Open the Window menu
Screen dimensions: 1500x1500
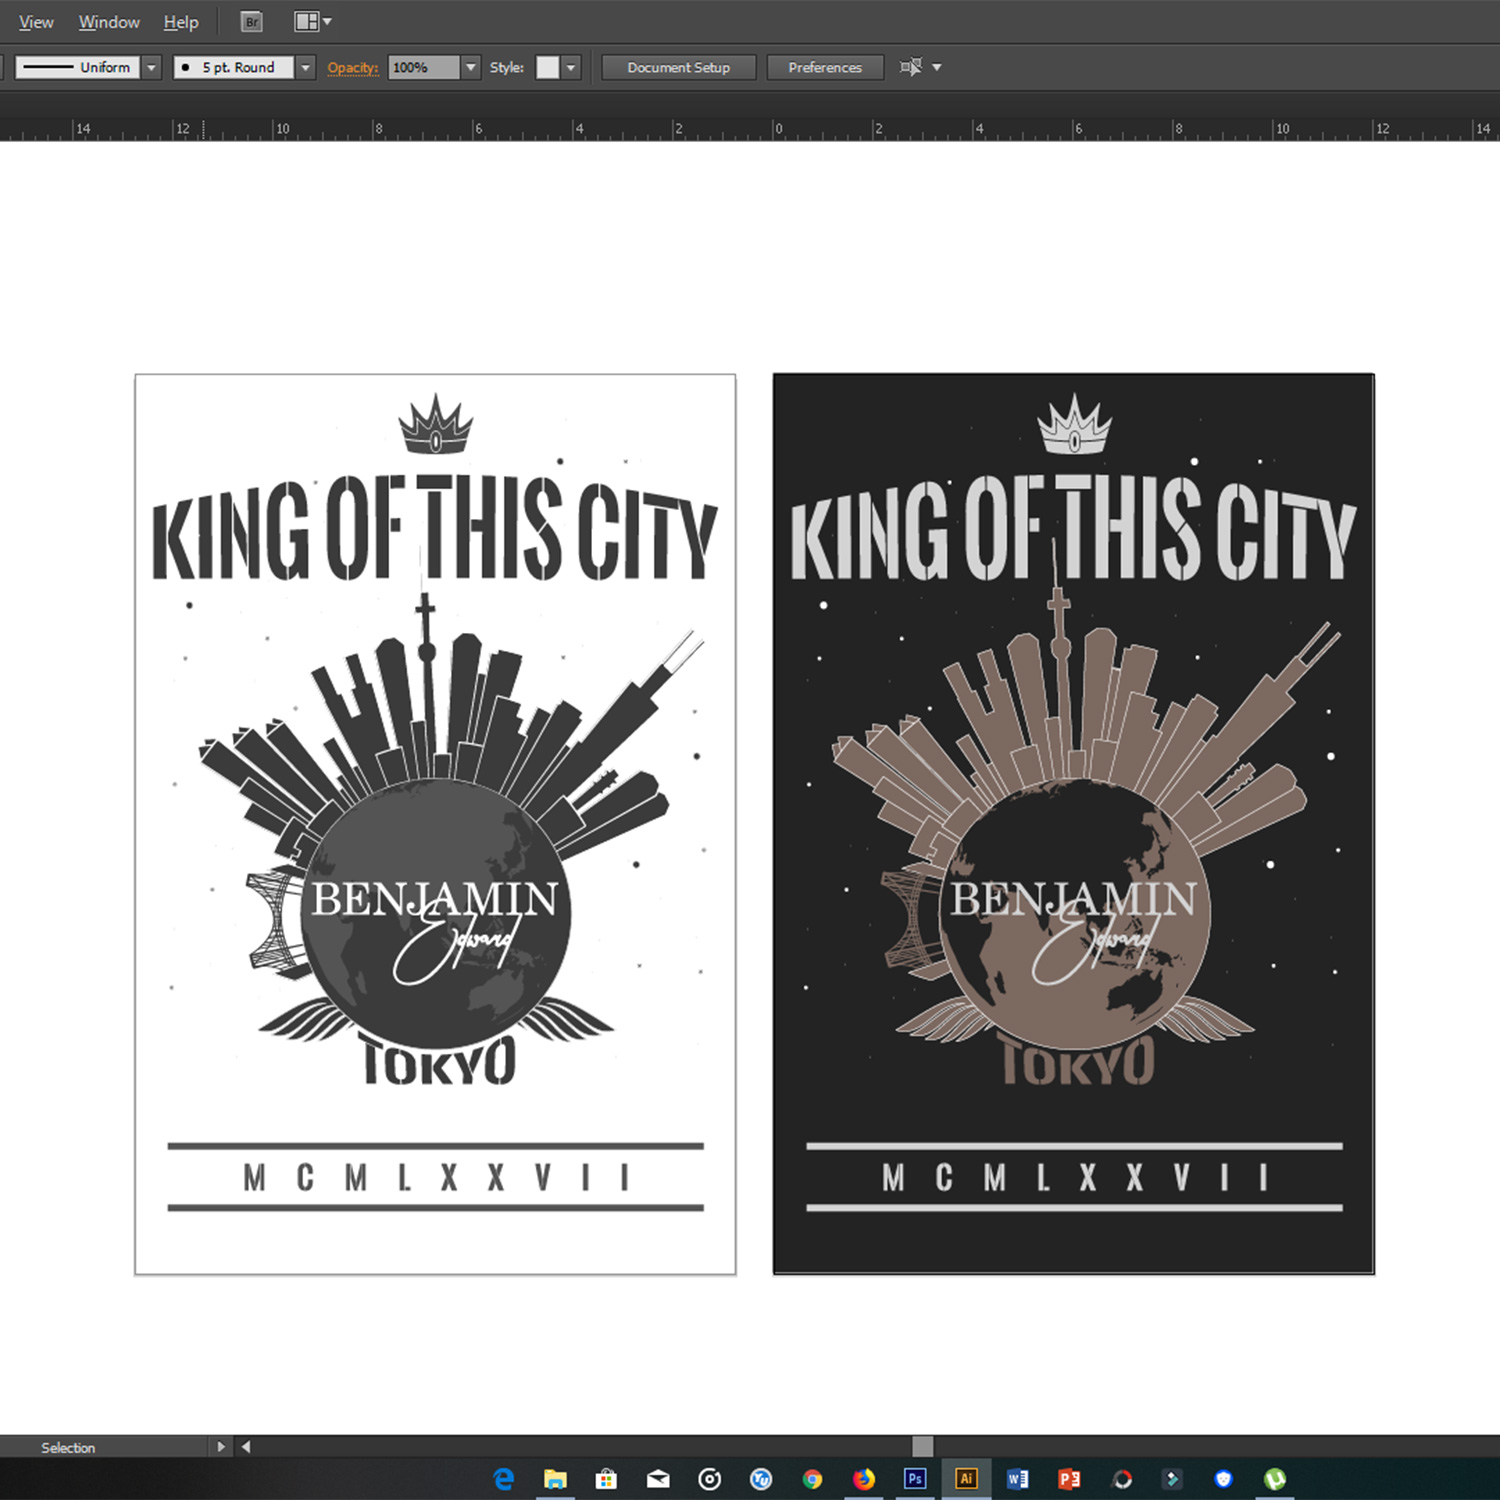click(x=108, y=21)
